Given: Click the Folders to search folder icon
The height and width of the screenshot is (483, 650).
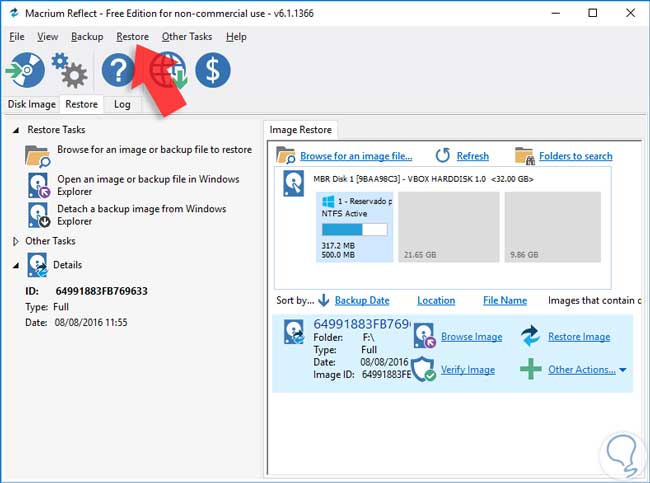Looking at the screenshot, I should (524, 156).
